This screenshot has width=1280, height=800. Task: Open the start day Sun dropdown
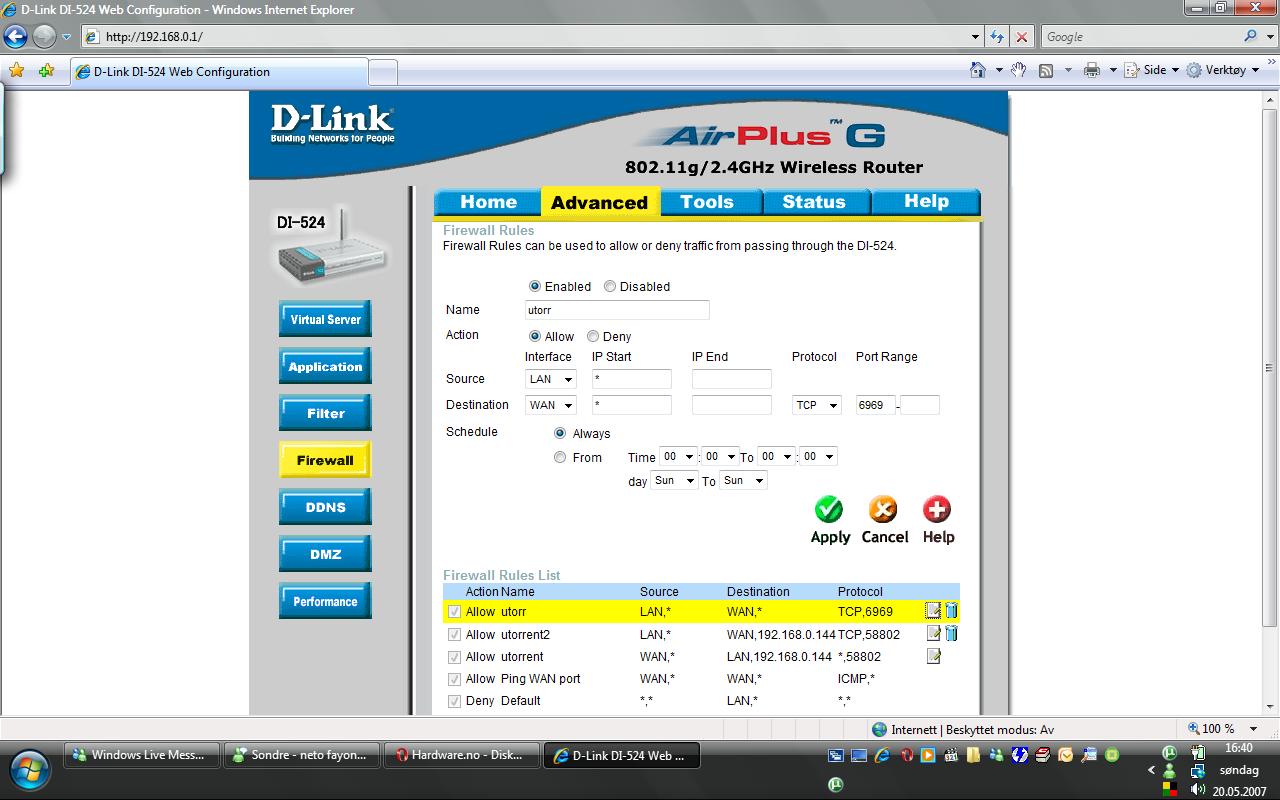pyautogui.click(x=673, y=481)
